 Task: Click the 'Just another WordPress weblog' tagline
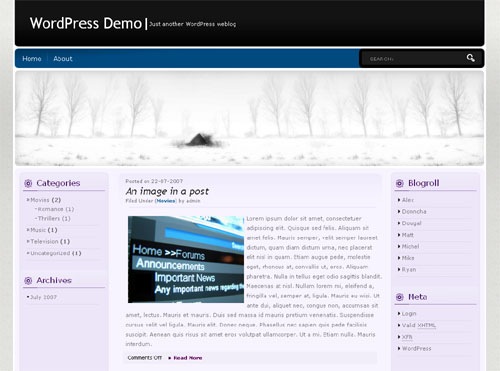[193, 24]
